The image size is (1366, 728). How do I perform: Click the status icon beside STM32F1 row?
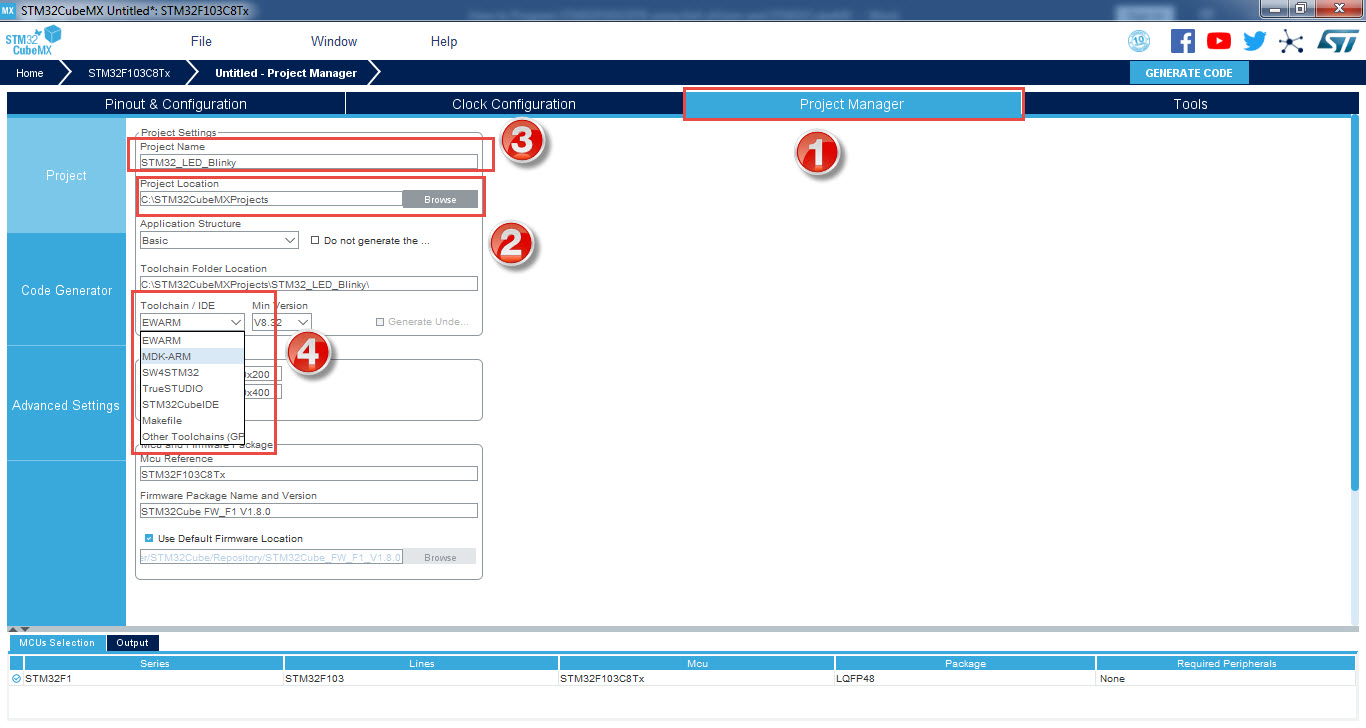pyautogui.click(x=16, y=678)
